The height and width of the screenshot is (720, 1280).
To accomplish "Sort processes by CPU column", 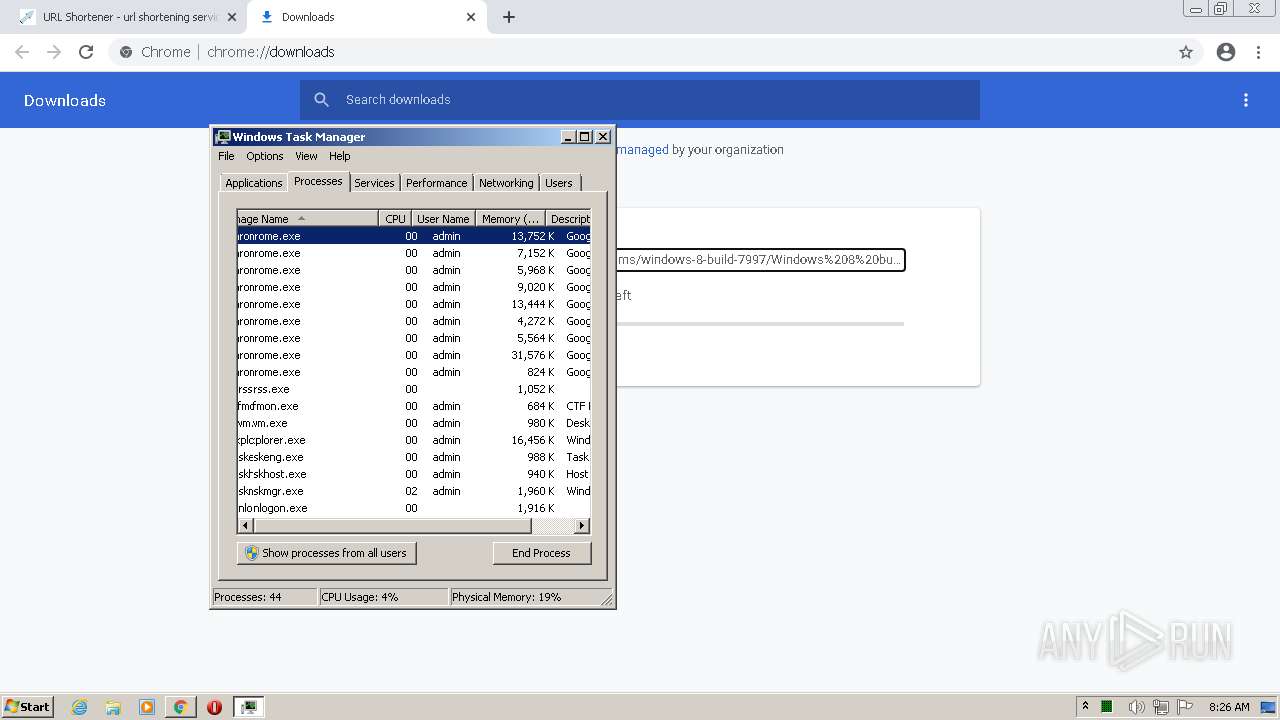I will (x=395, y=219).
